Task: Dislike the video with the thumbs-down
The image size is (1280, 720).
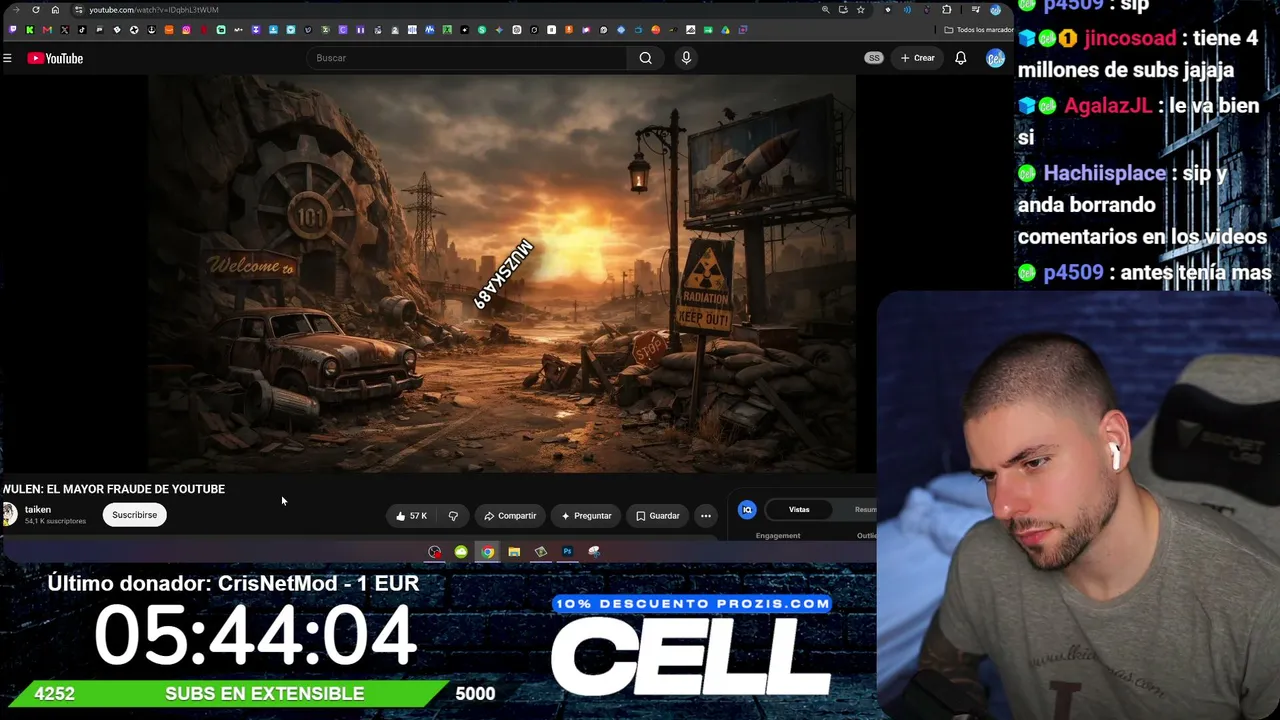Action: click(453, 516)
